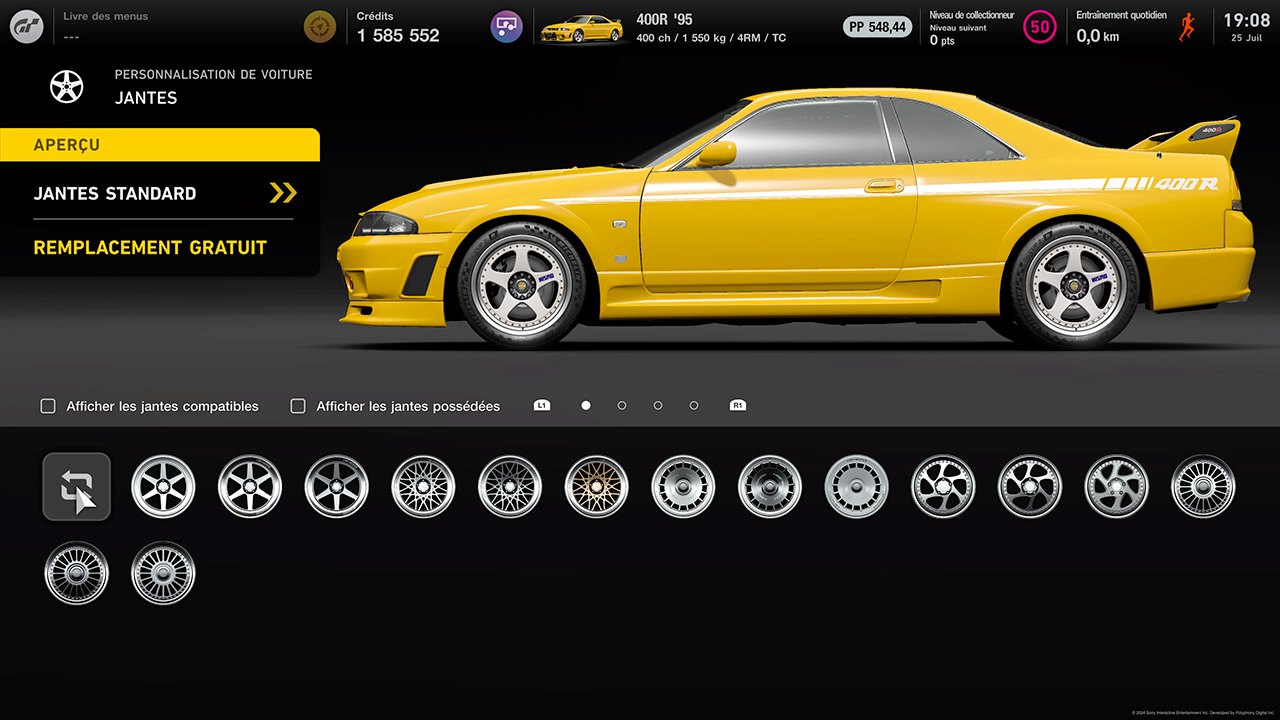
Task: Enable Afficher les jantes compatibles checkbox
Action: [48, 406]
